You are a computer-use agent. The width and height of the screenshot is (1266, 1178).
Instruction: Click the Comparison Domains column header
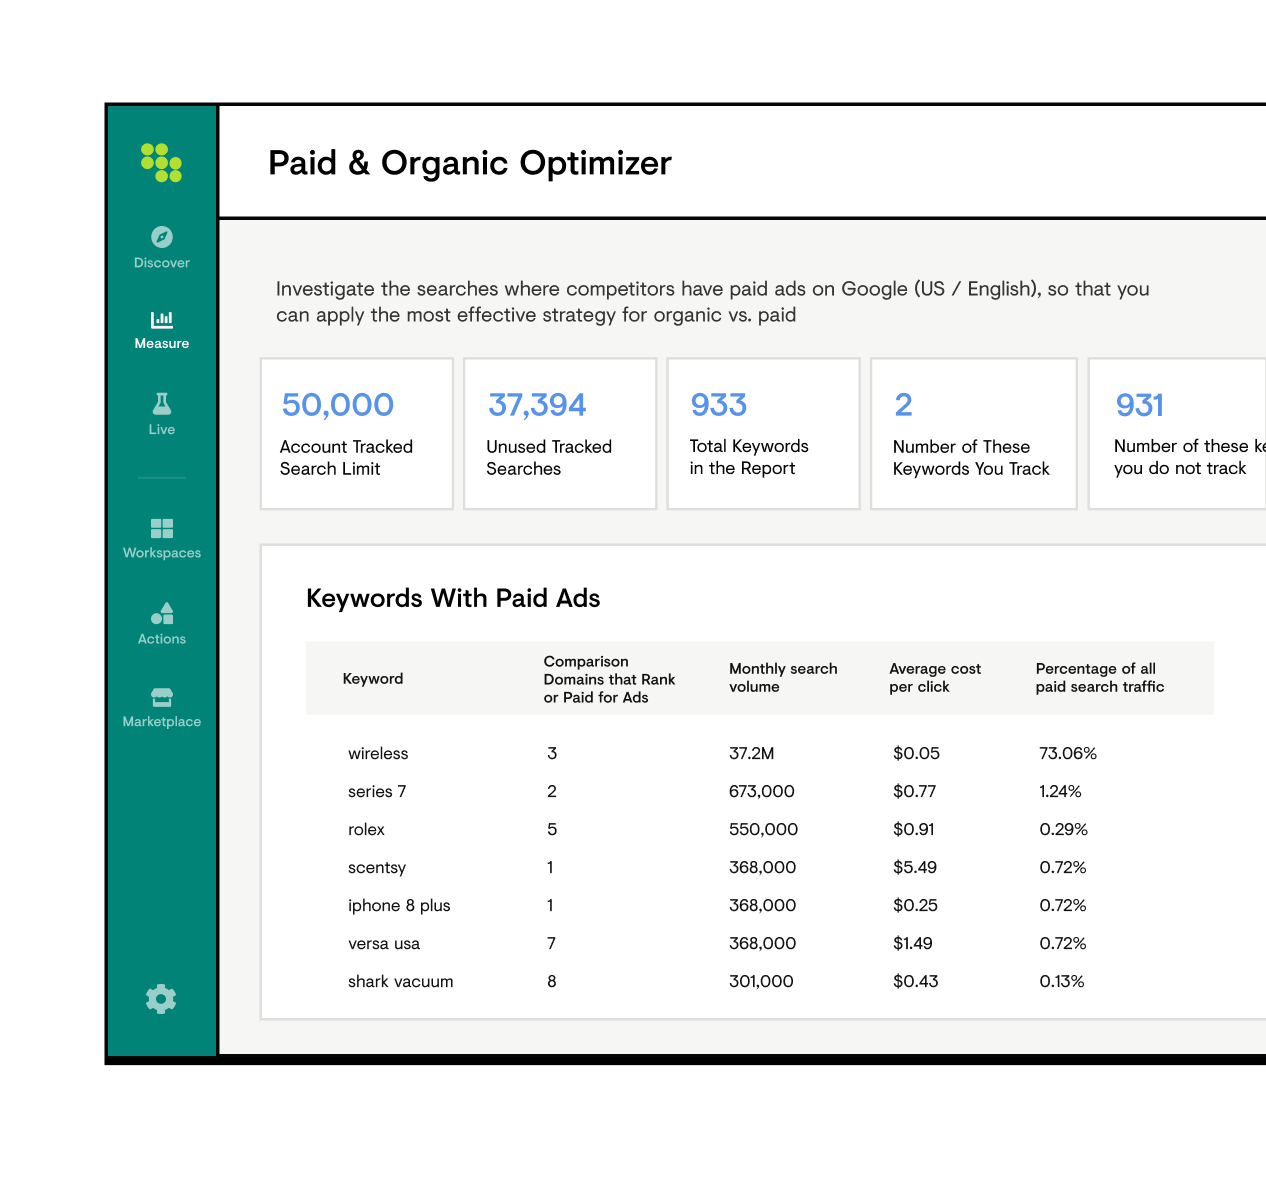click(x=609, y=679)
